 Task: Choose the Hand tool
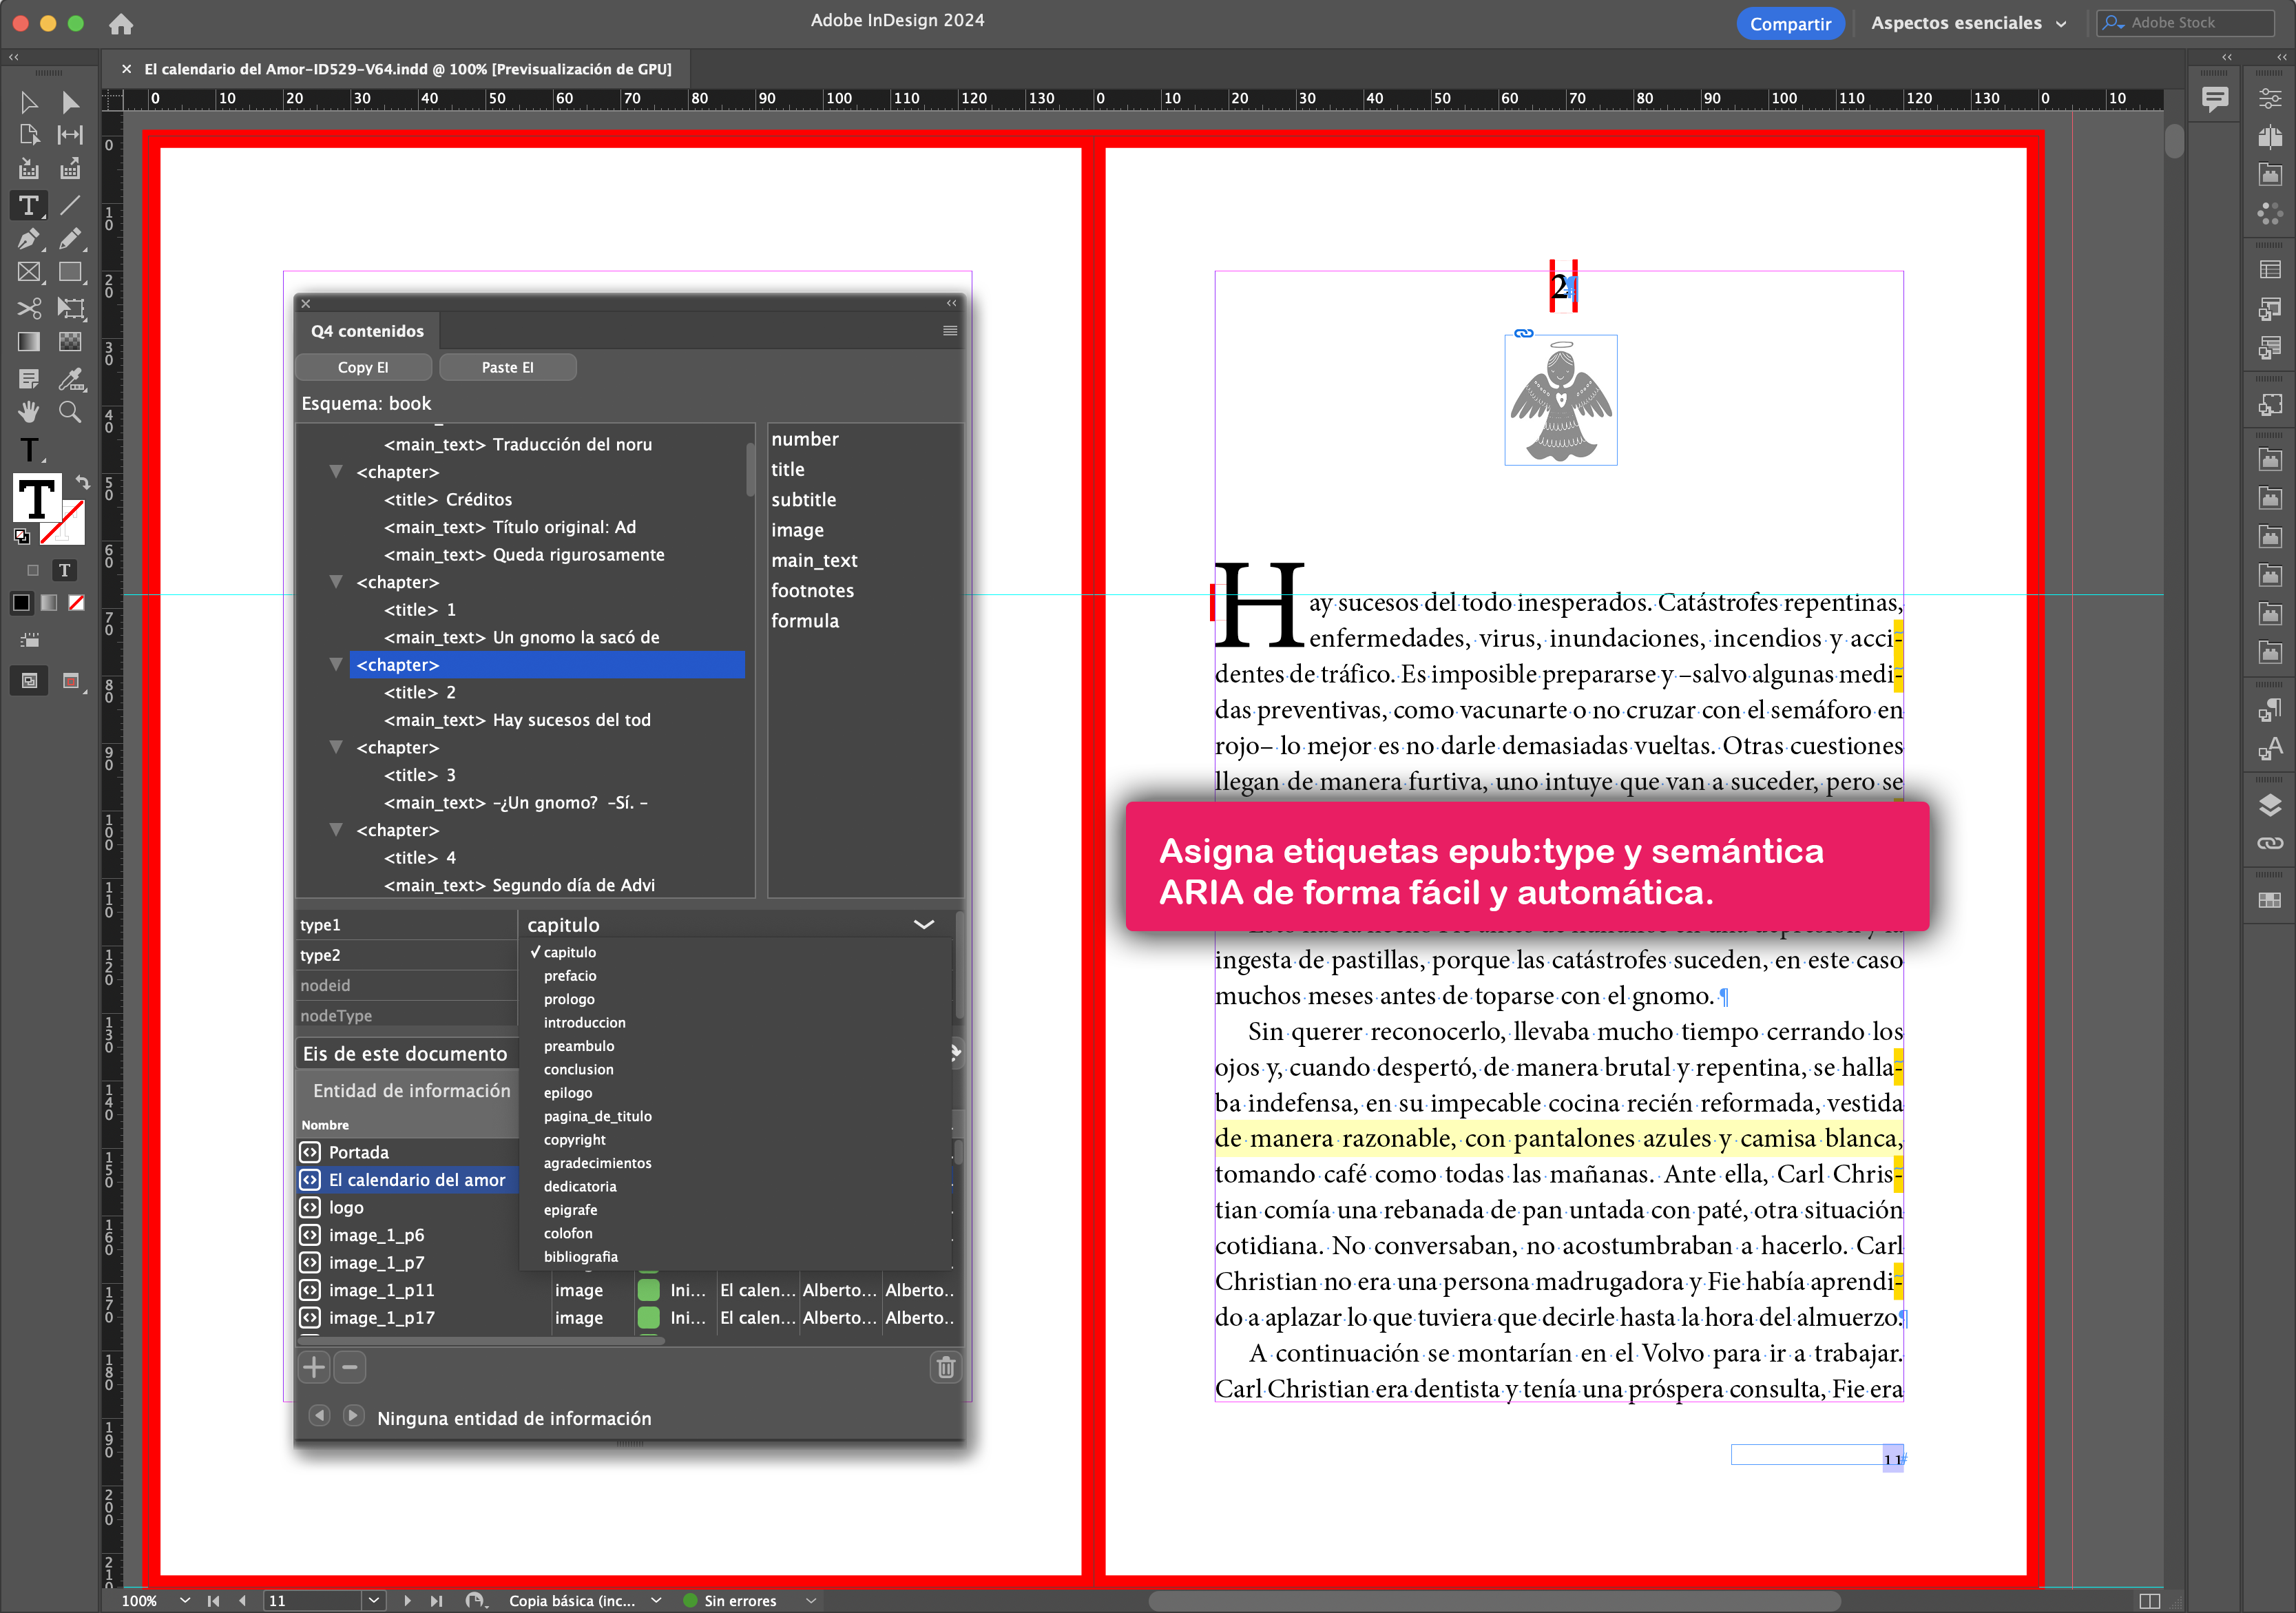click(28, 412)
